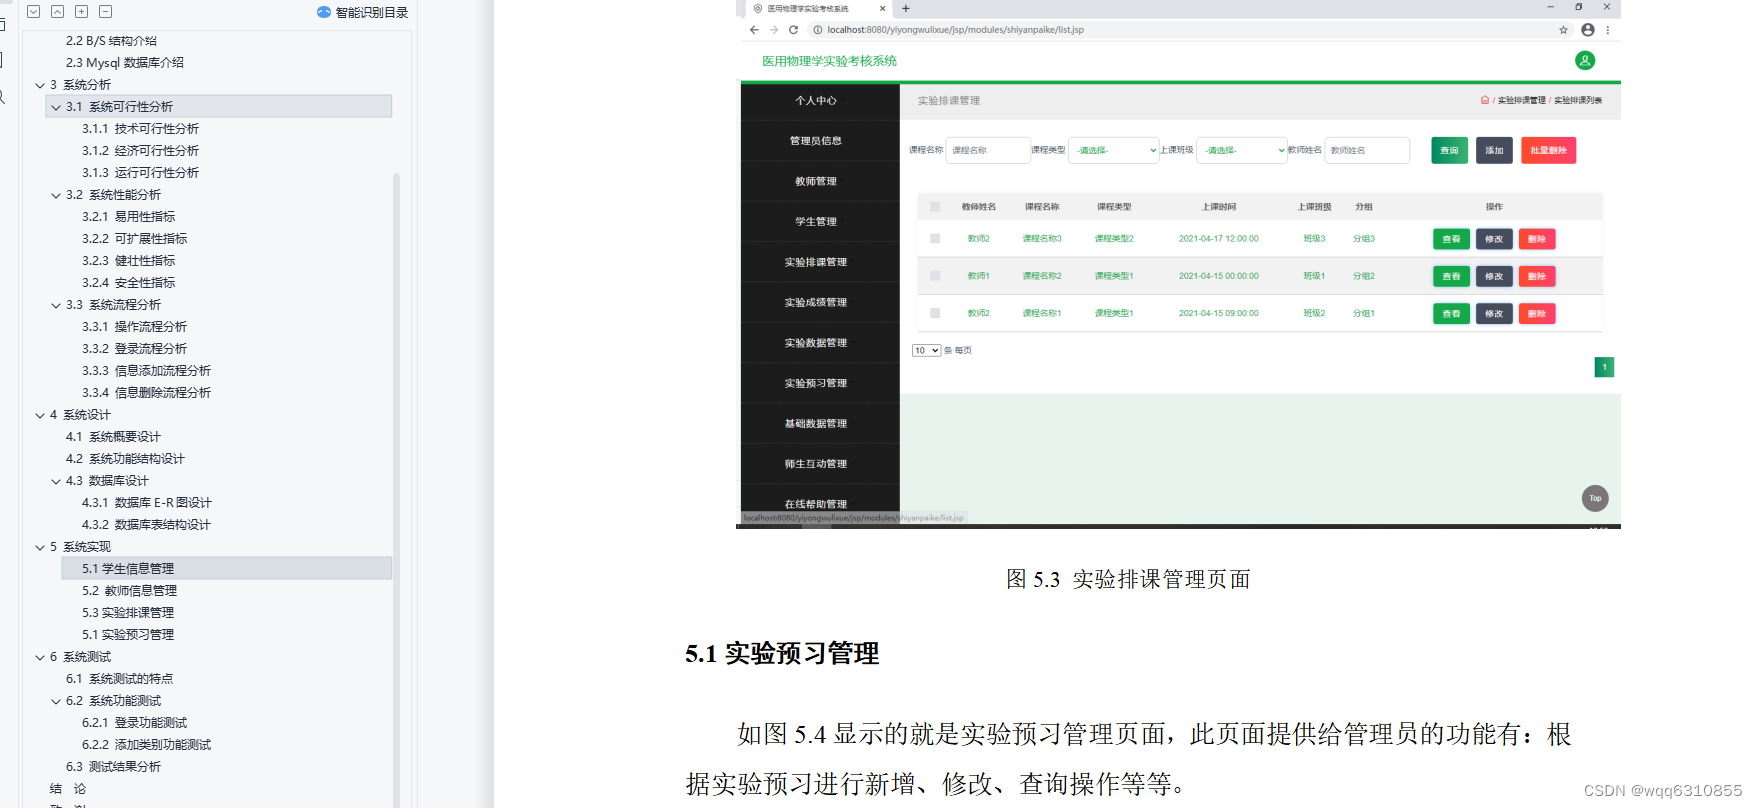Collapse the 3.2 系统性能分析 outline node
Viewport: 1757px width, 808px height.
click(x=56, y=195)
